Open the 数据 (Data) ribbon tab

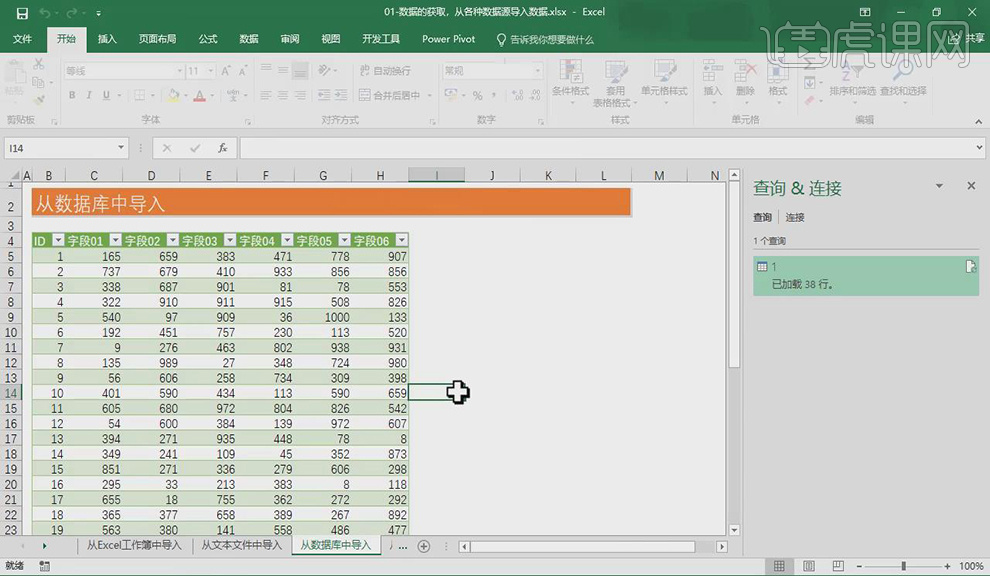pyautogui.click(x=249, y=39)
